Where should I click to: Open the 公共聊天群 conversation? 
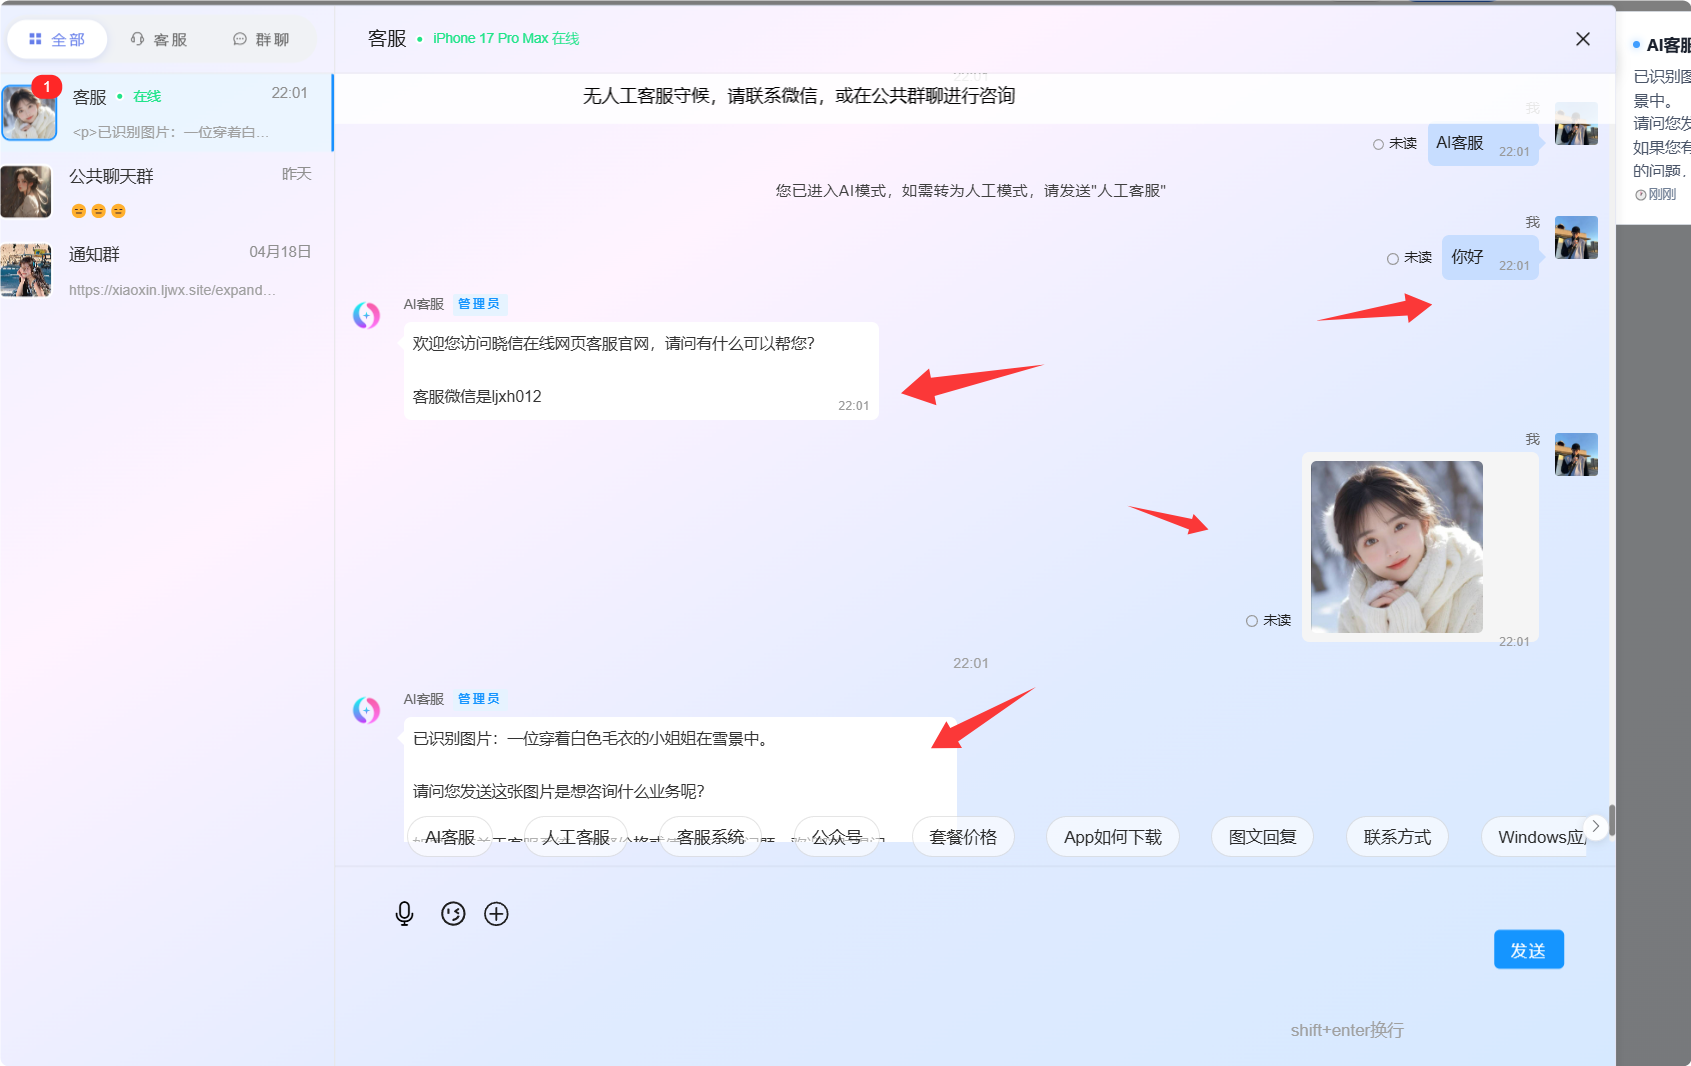(166, 191)
